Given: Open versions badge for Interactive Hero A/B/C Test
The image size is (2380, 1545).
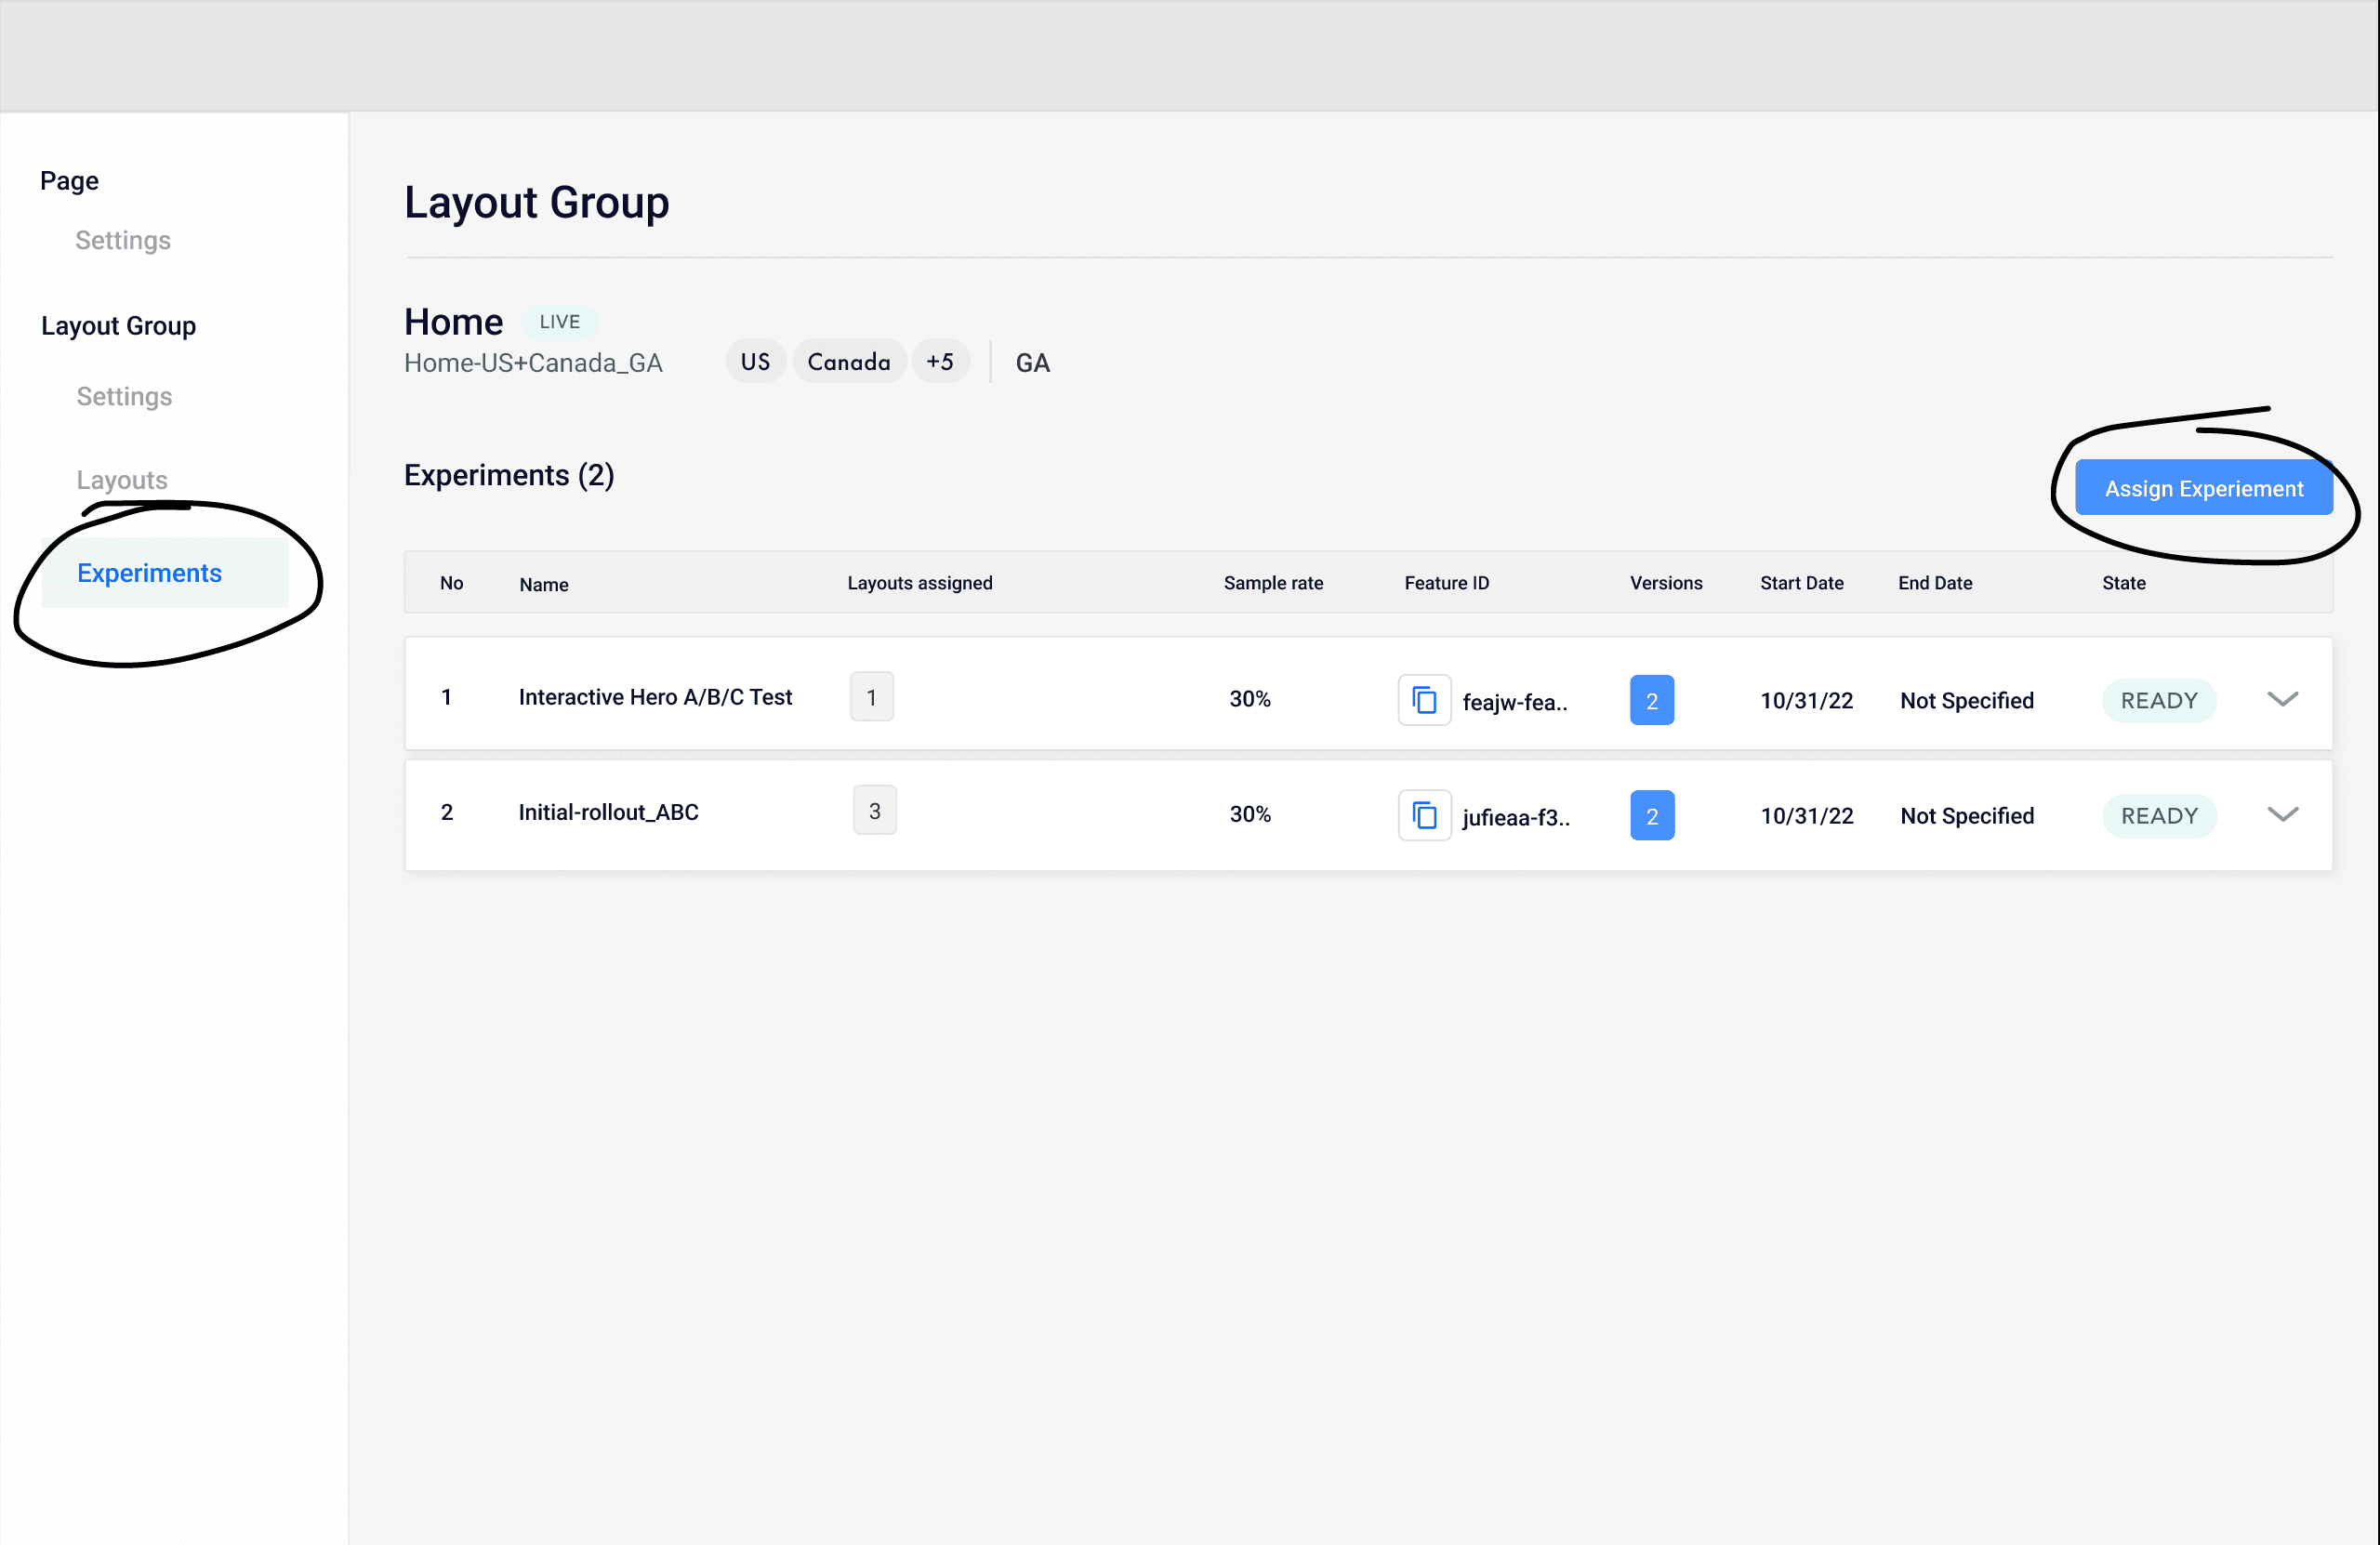Looking at the screenshot, I should coord(1651,700).
